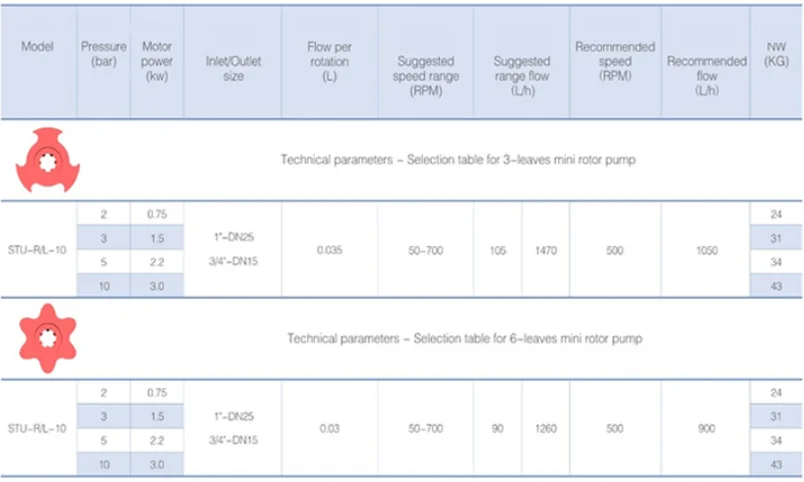Select the Inlet/Outlet size header
The height and width of the screenshot is (482, 804).
(x=233, y=69)
